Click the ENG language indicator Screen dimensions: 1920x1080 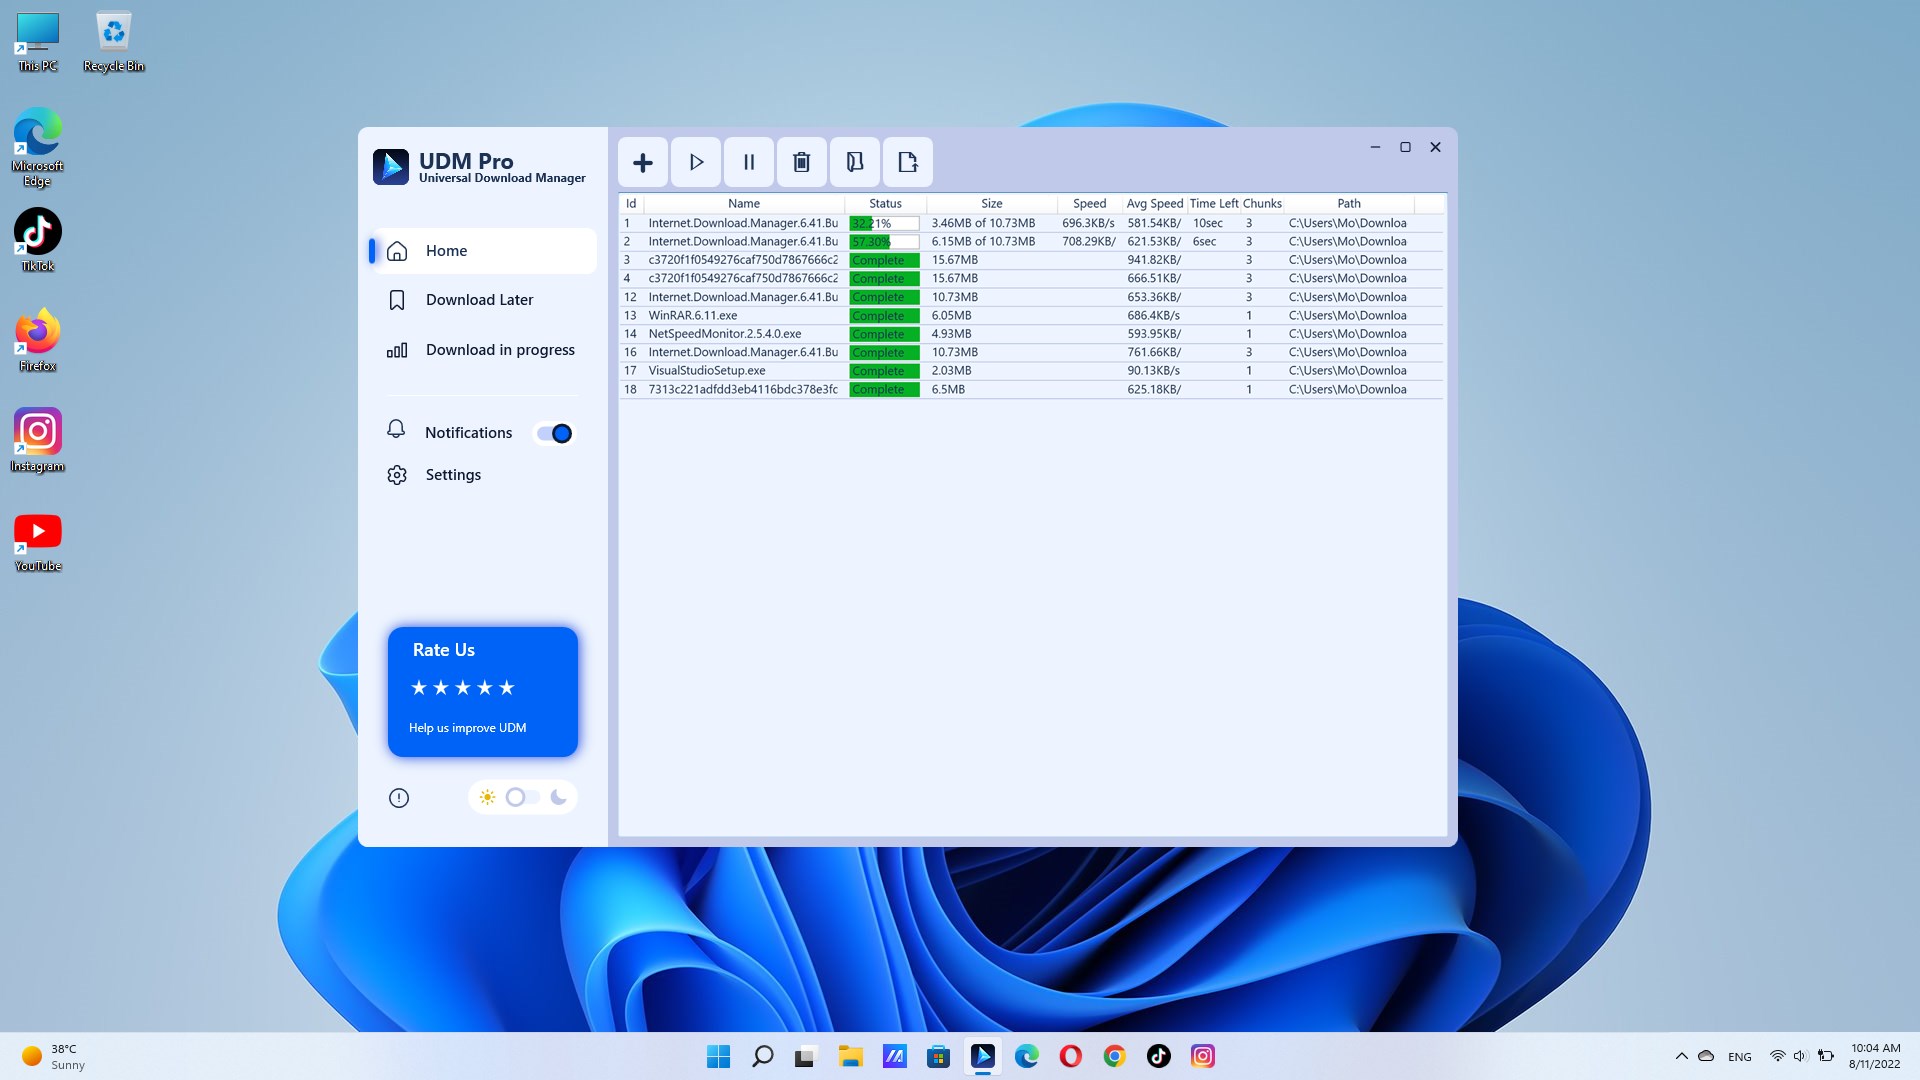1740,1057
